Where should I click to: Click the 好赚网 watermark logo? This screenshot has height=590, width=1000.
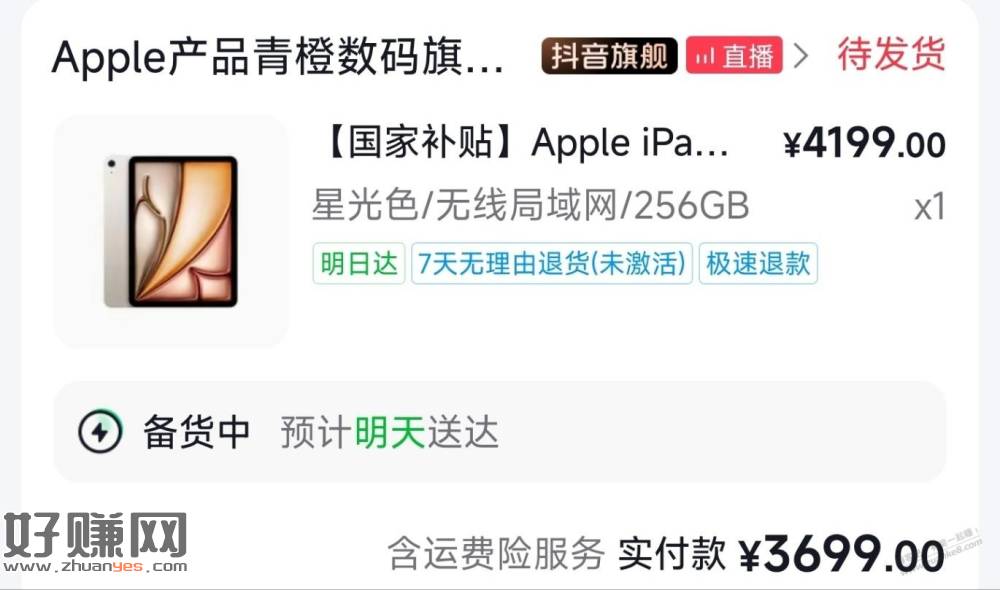[96, 542]
